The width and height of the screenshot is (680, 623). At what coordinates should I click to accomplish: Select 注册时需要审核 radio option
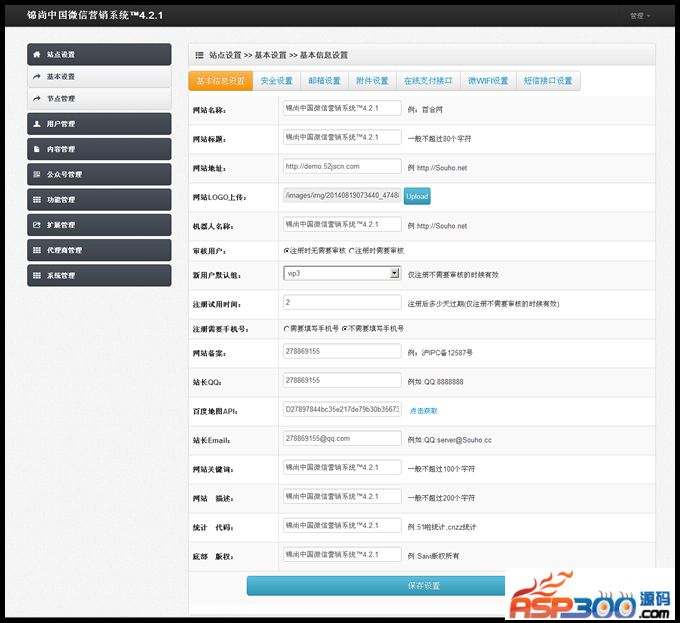pyautogui.click(x=352, y=250)
